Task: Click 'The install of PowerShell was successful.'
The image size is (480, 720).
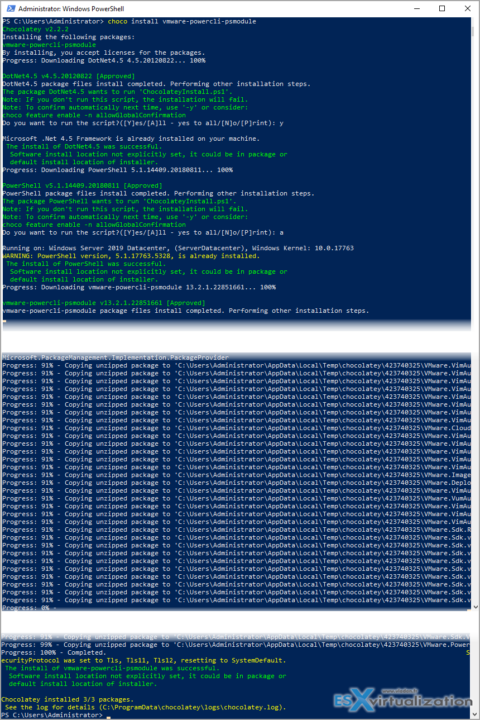Action: point(86,264)
